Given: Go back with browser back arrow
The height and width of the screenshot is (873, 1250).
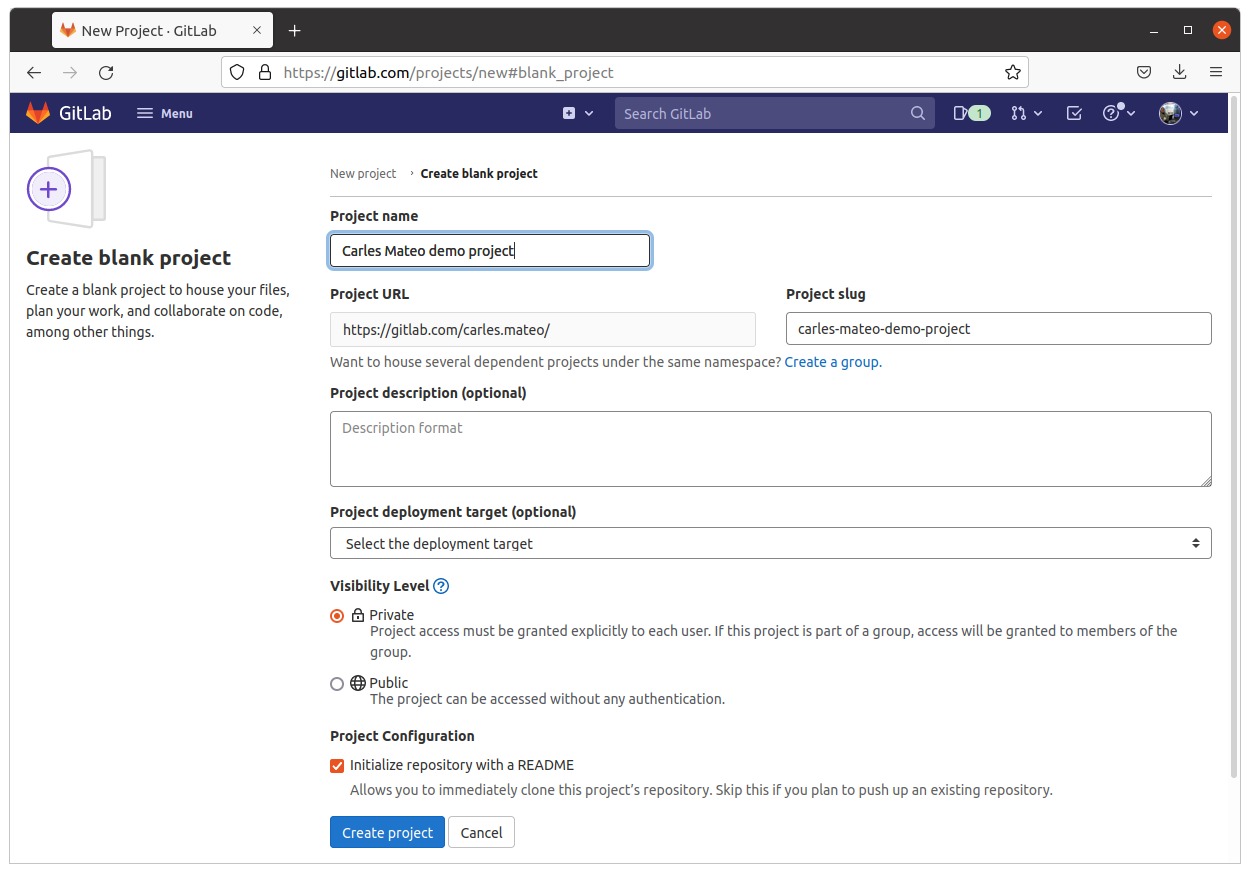Looking at the screenshot, I should tap(34, 72).
